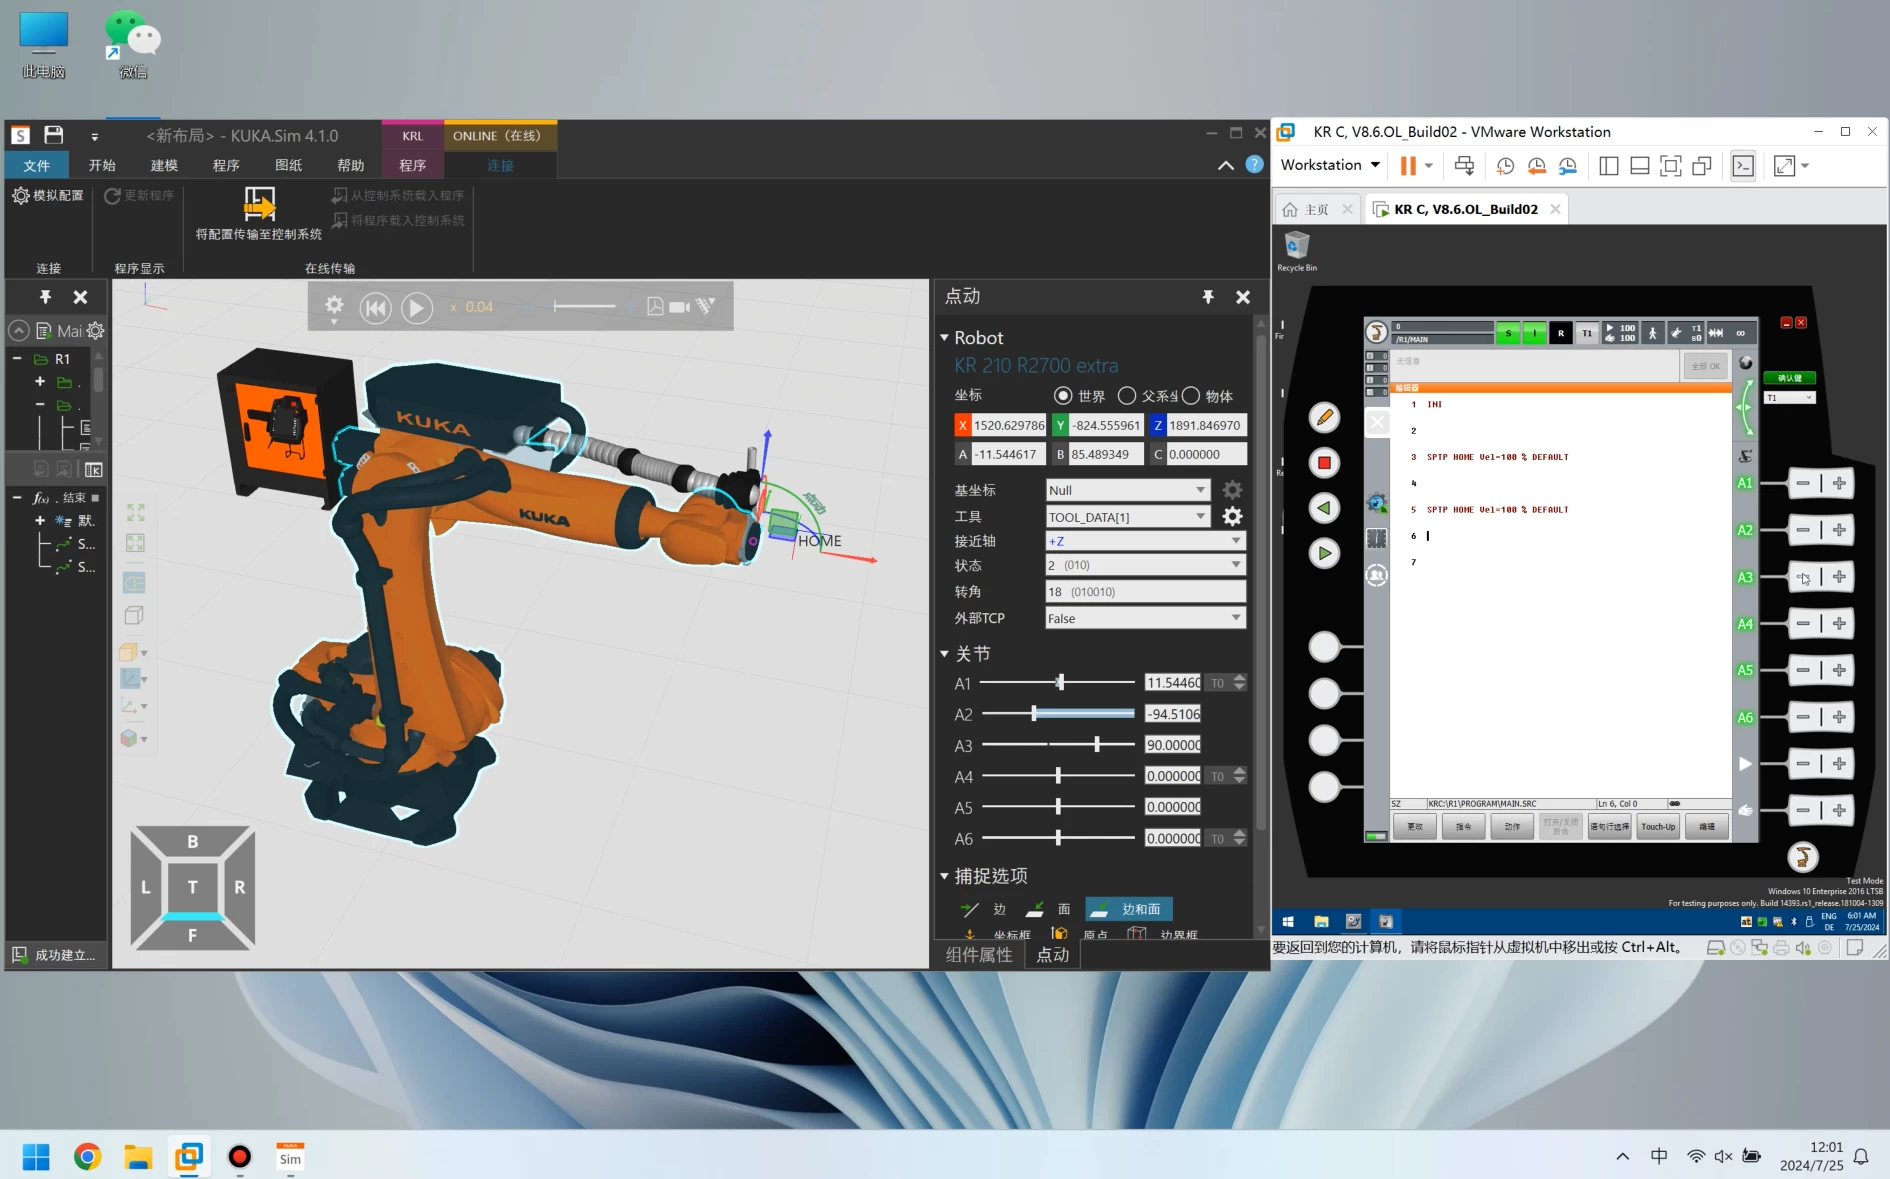Reset simulation with the rewind button

375,308
